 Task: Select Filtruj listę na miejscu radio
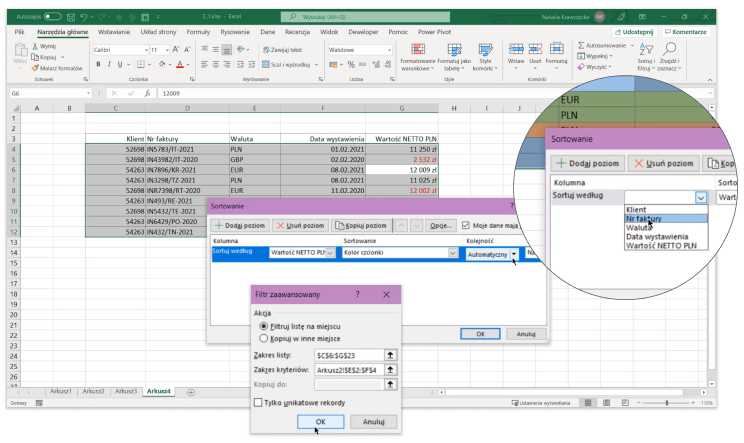(x=264, y=326)
